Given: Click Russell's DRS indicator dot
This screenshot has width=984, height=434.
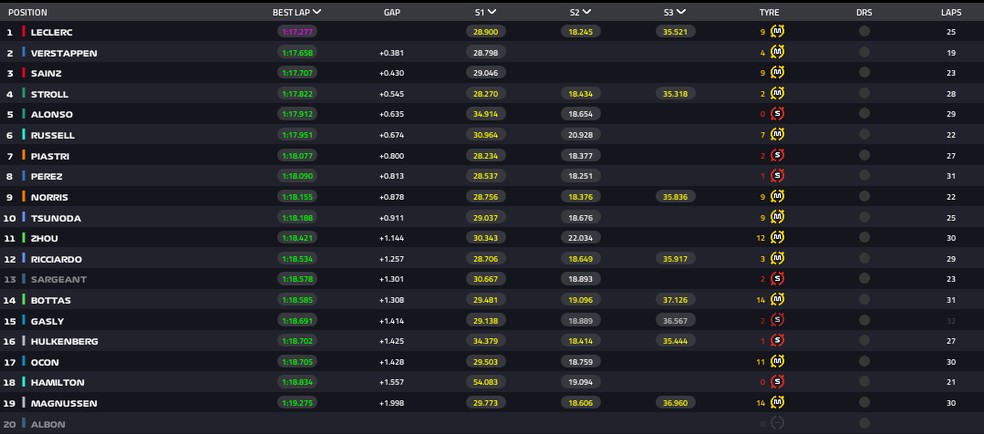Looking at the screenshot, I should (864, 135).
